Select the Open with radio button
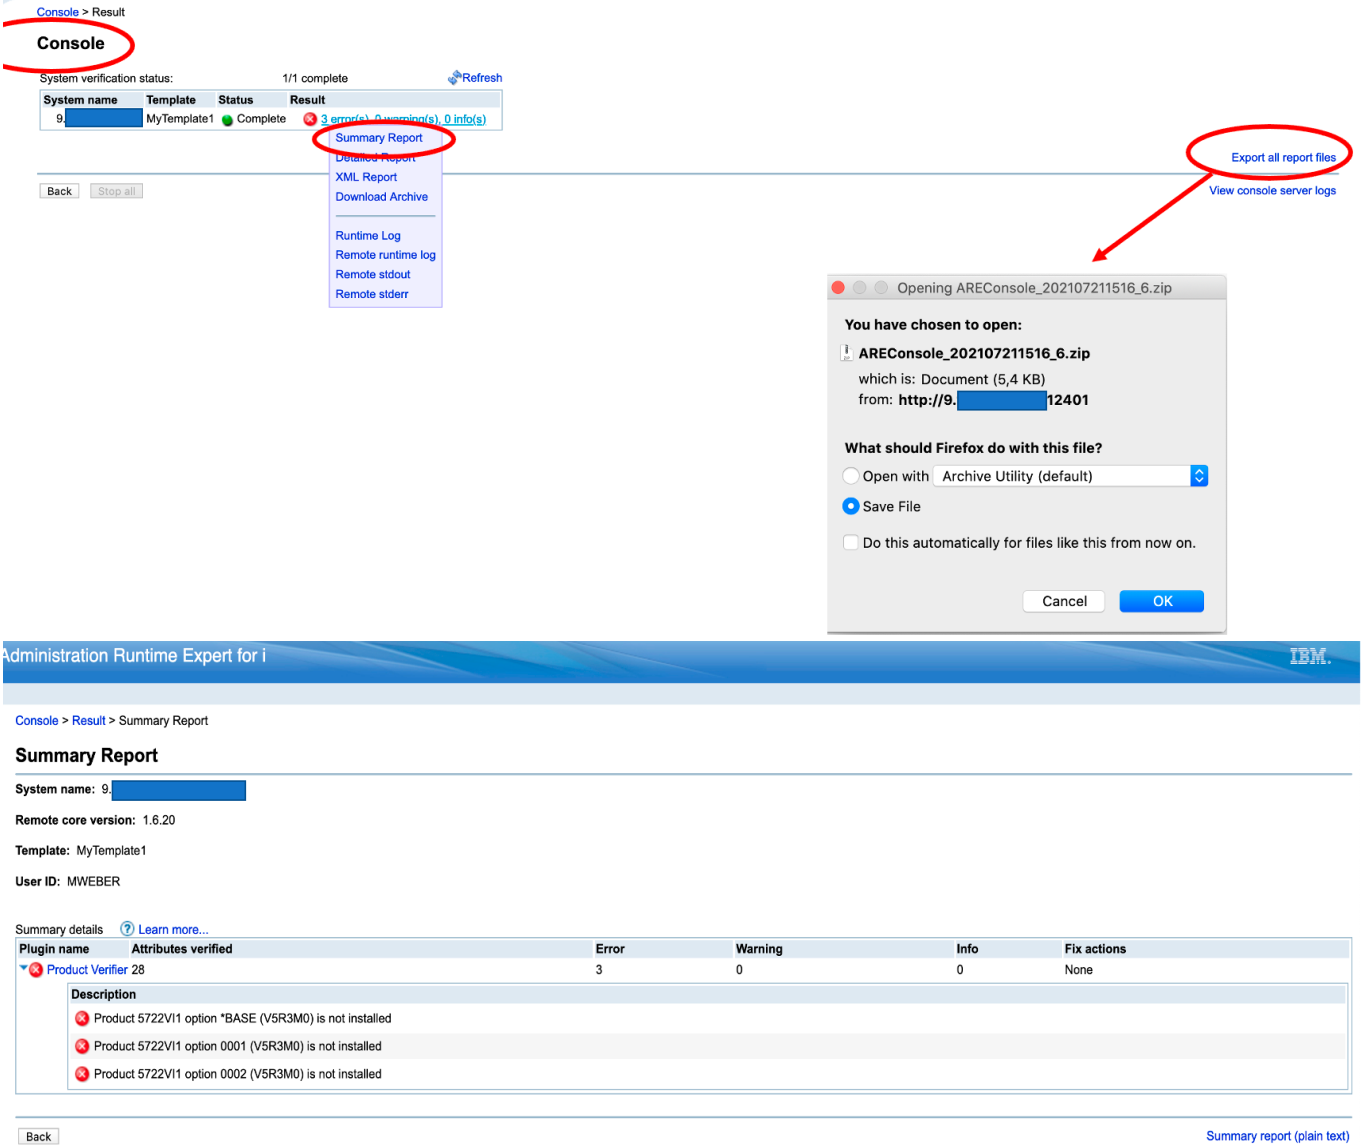The height and width of the screenshot is (1145, 1361). [851, 476]
